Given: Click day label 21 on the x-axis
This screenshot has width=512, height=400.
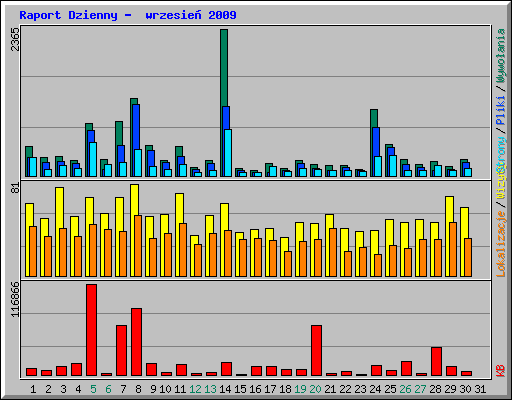Looking at the screenshot, I should 330,389.
